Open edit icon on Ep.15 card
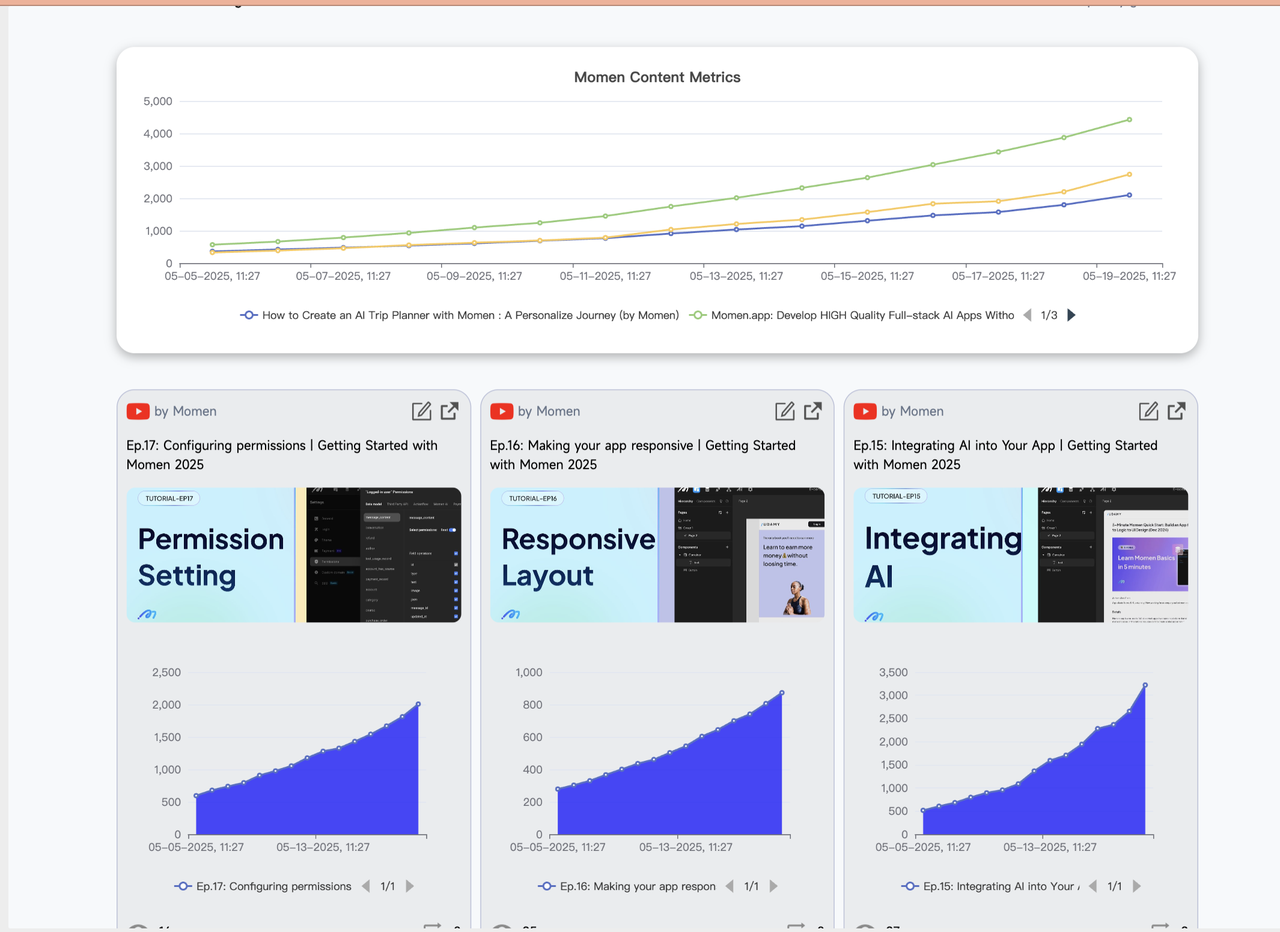This screenshot has height=932, width=1280. (x=1149, y=411)
